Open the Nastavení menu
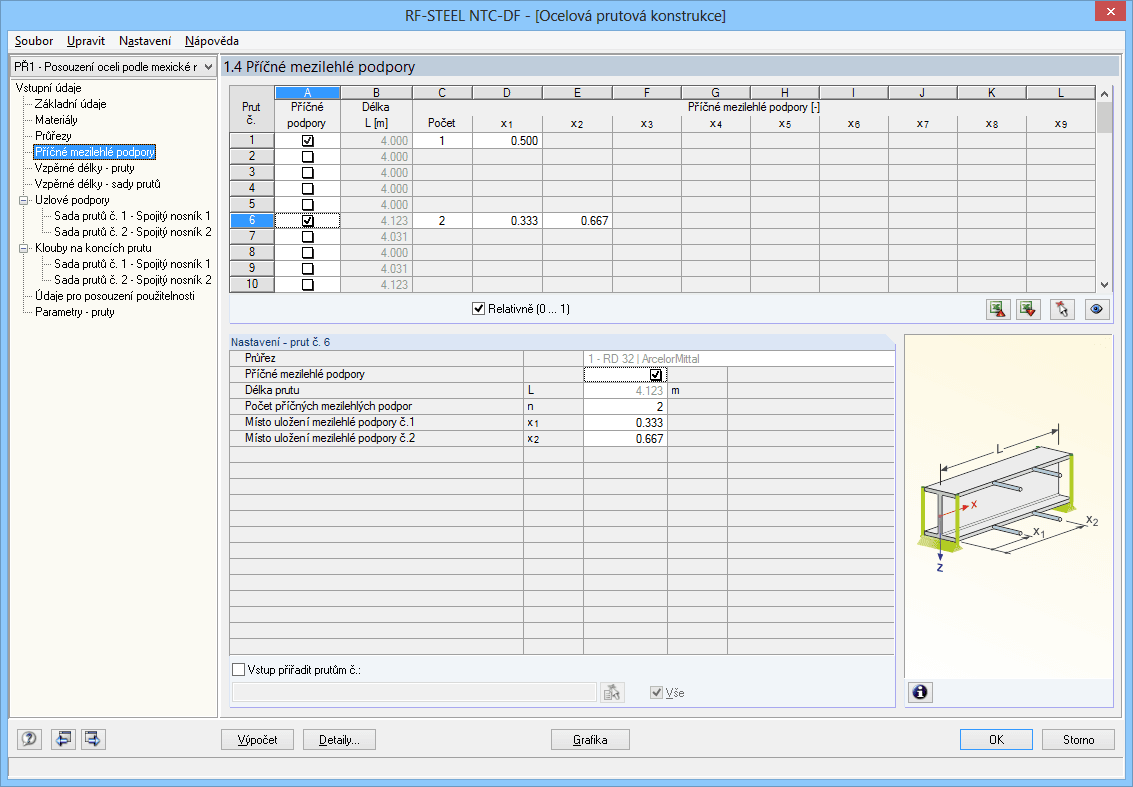The width and height of the screenshot is (1133, 787). tap(145, 41)
